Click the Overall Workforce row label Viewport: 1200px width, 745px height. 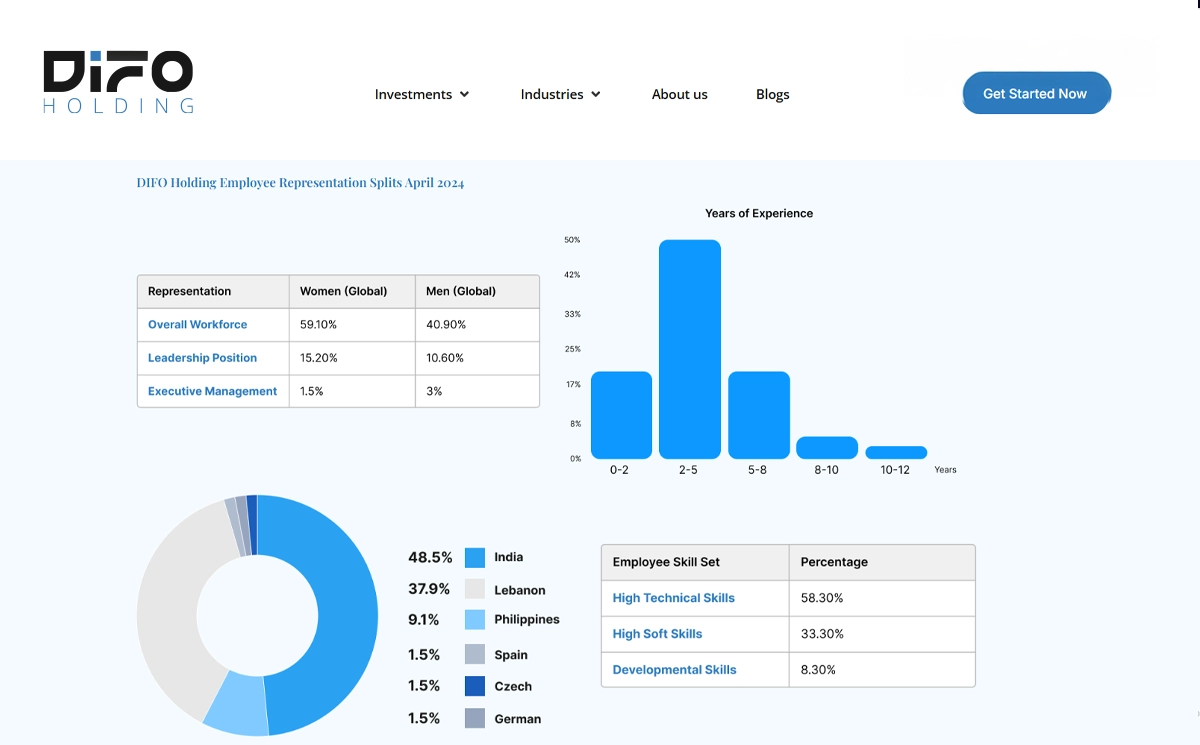pos(197,325)
